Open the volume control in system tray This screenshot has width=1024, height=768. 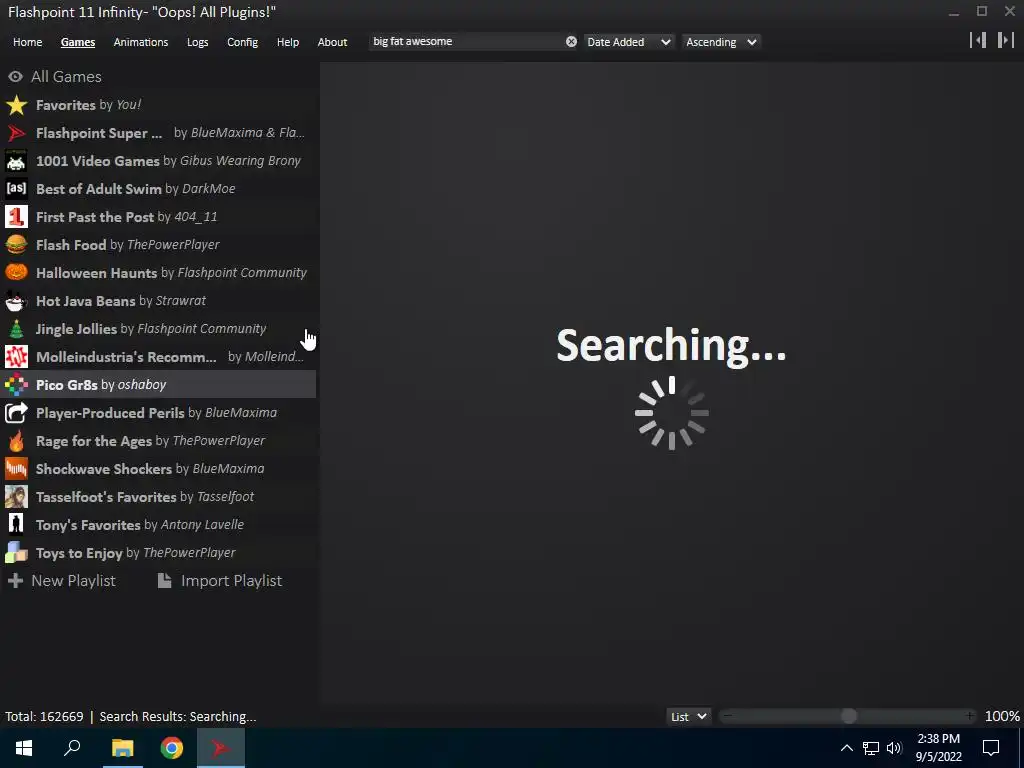(x=894, y=748)
